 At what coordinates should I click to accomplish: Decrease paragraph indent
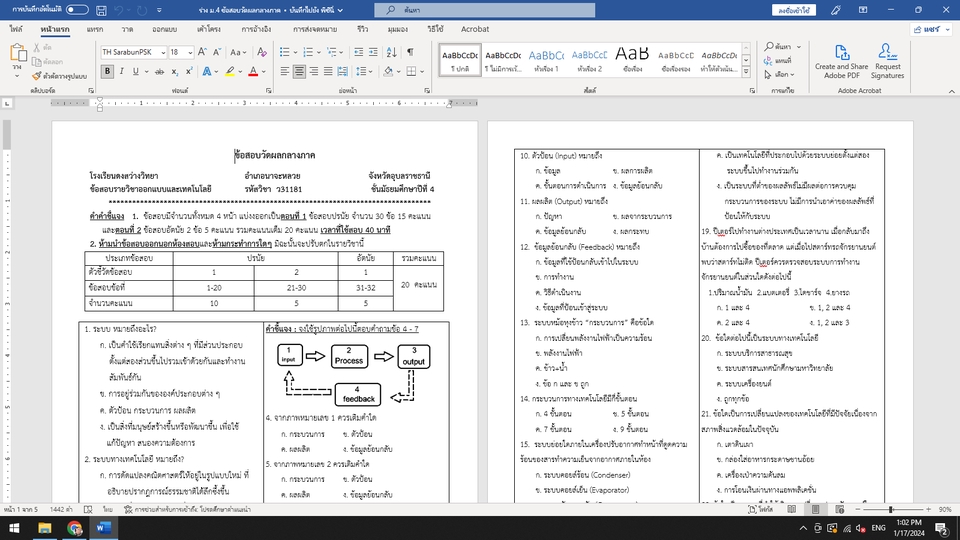coord(359,52)
